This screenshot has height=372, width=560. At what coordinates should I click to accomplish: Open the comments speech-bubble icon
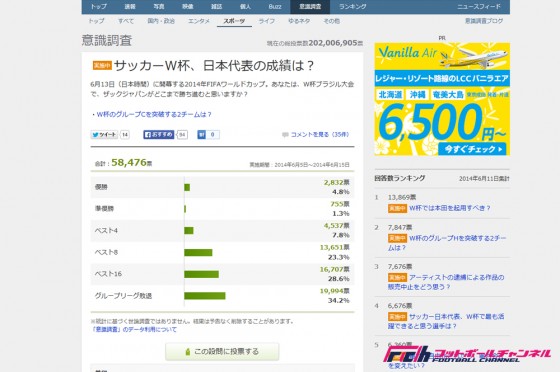pos(285,135)
